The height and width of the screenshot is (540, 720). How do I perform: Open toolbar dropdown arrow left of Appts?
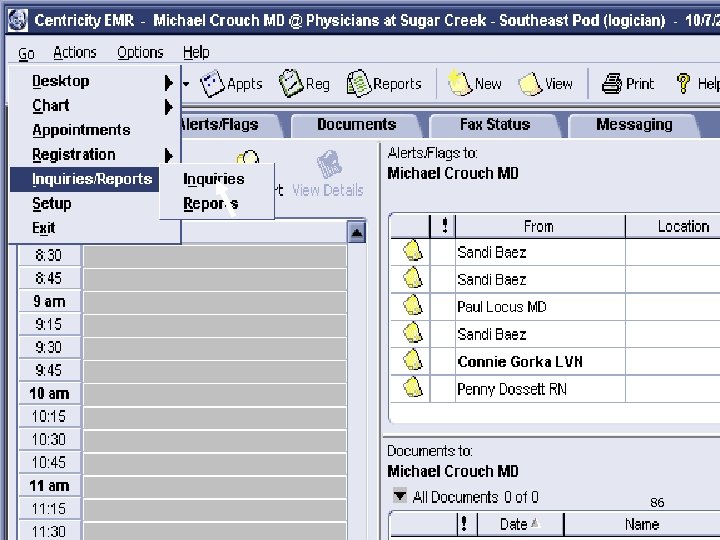186,84
